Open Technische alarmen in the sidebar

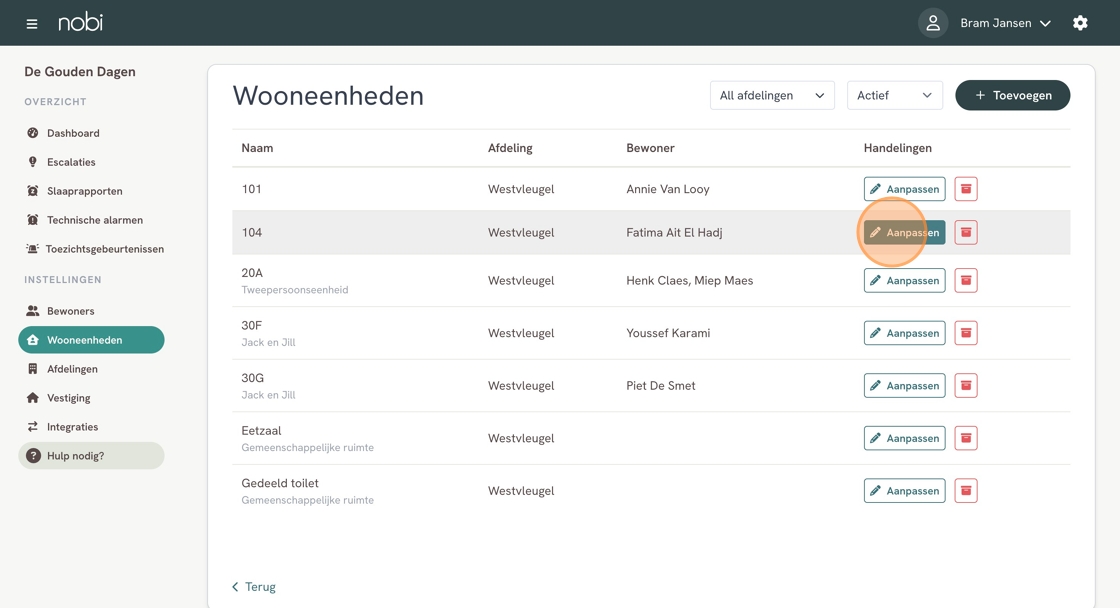94,220
